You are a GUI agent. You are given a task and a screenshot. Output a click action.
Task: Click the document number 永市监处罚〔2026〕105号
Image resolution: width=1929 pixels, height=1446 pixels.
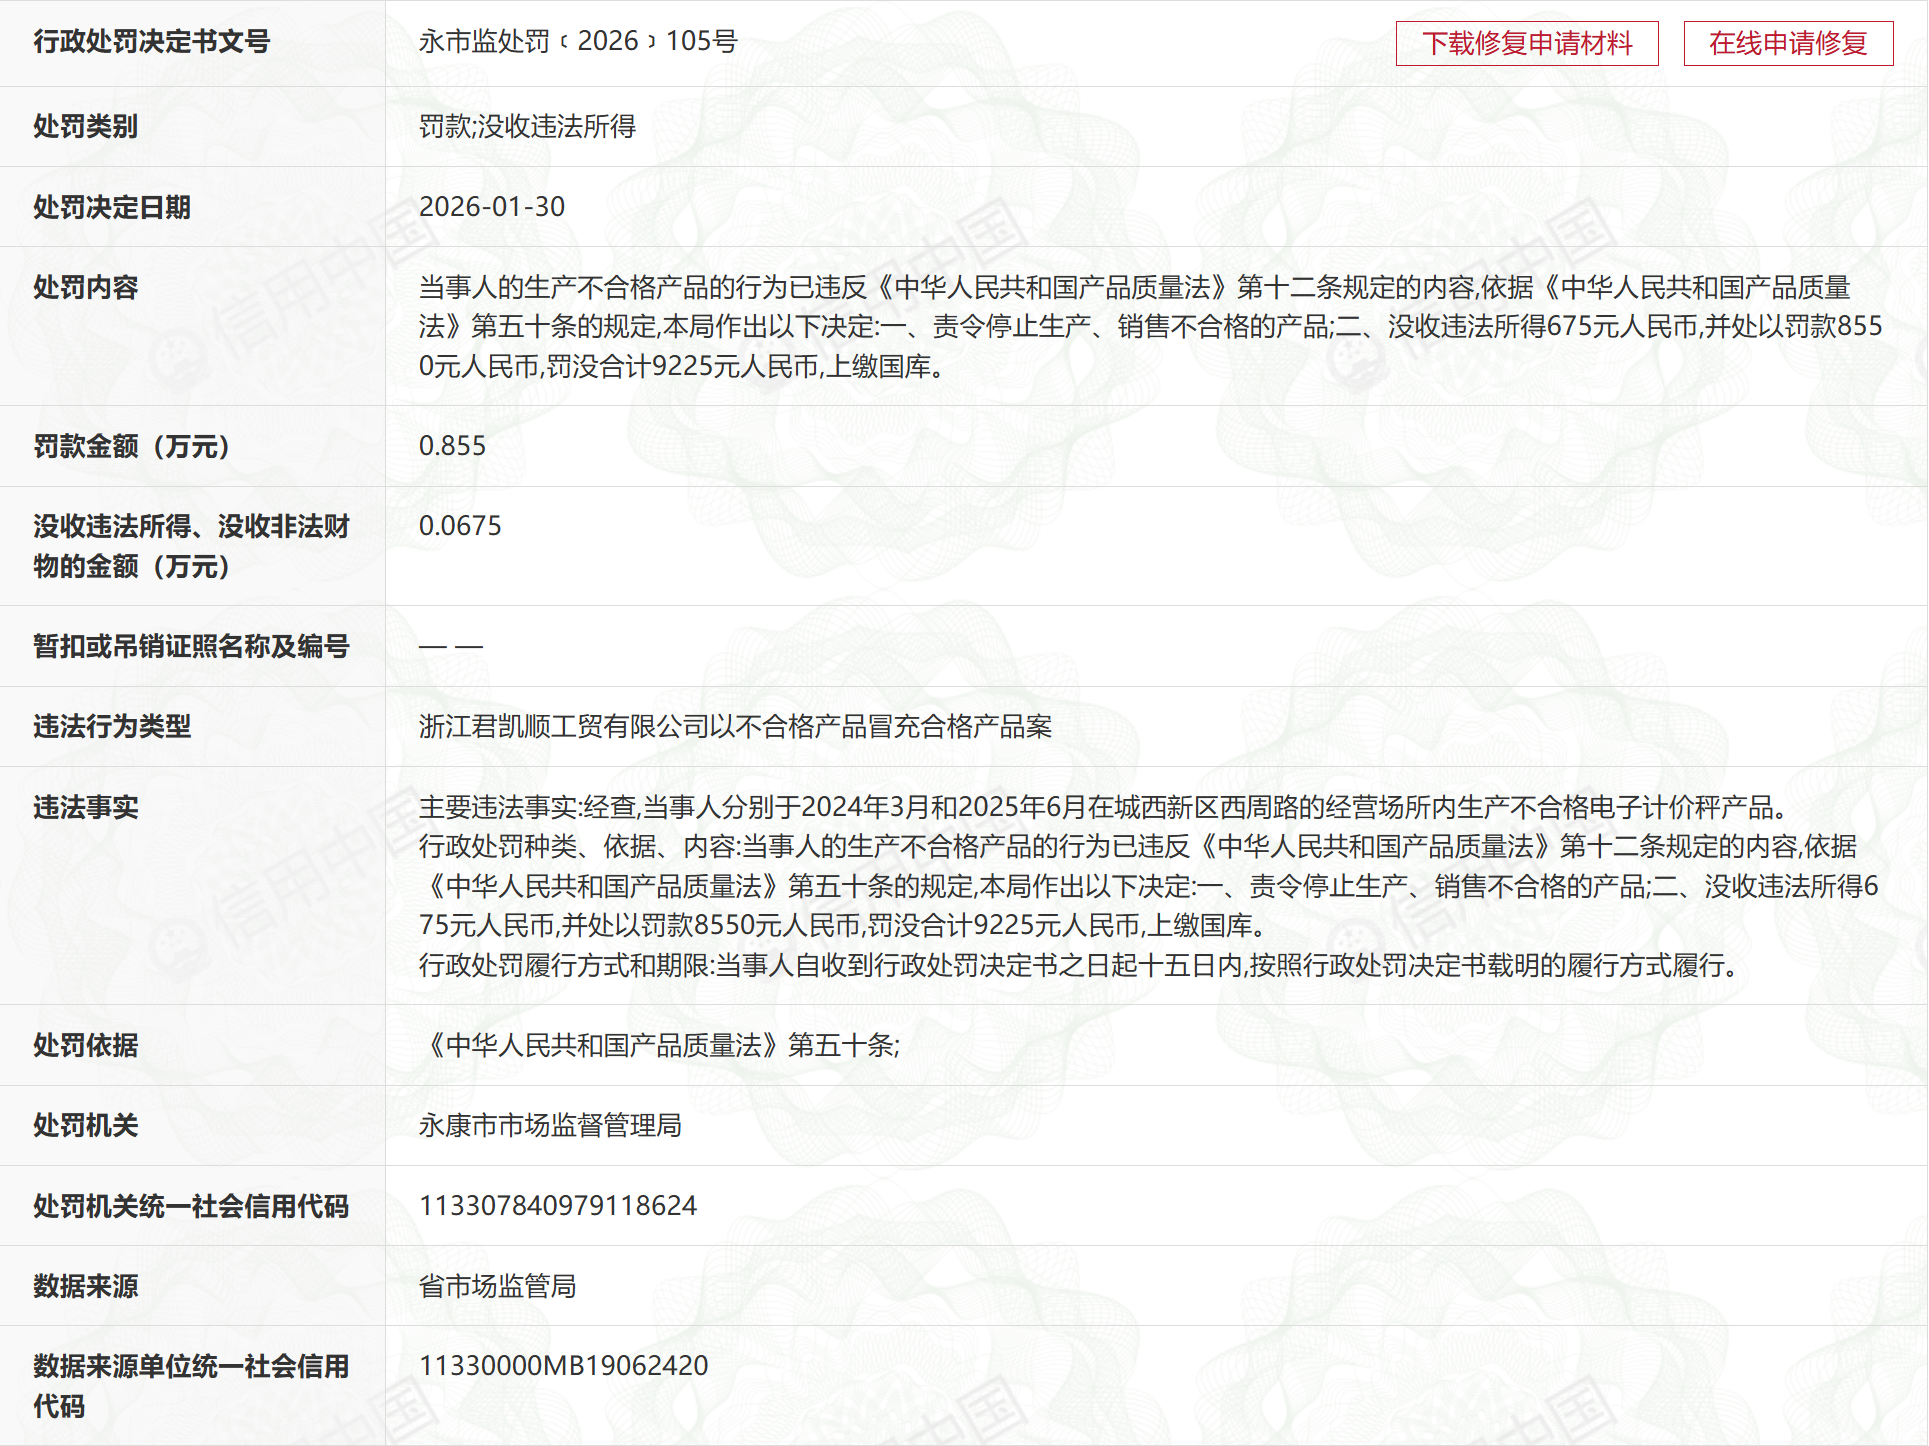point(577,41)
